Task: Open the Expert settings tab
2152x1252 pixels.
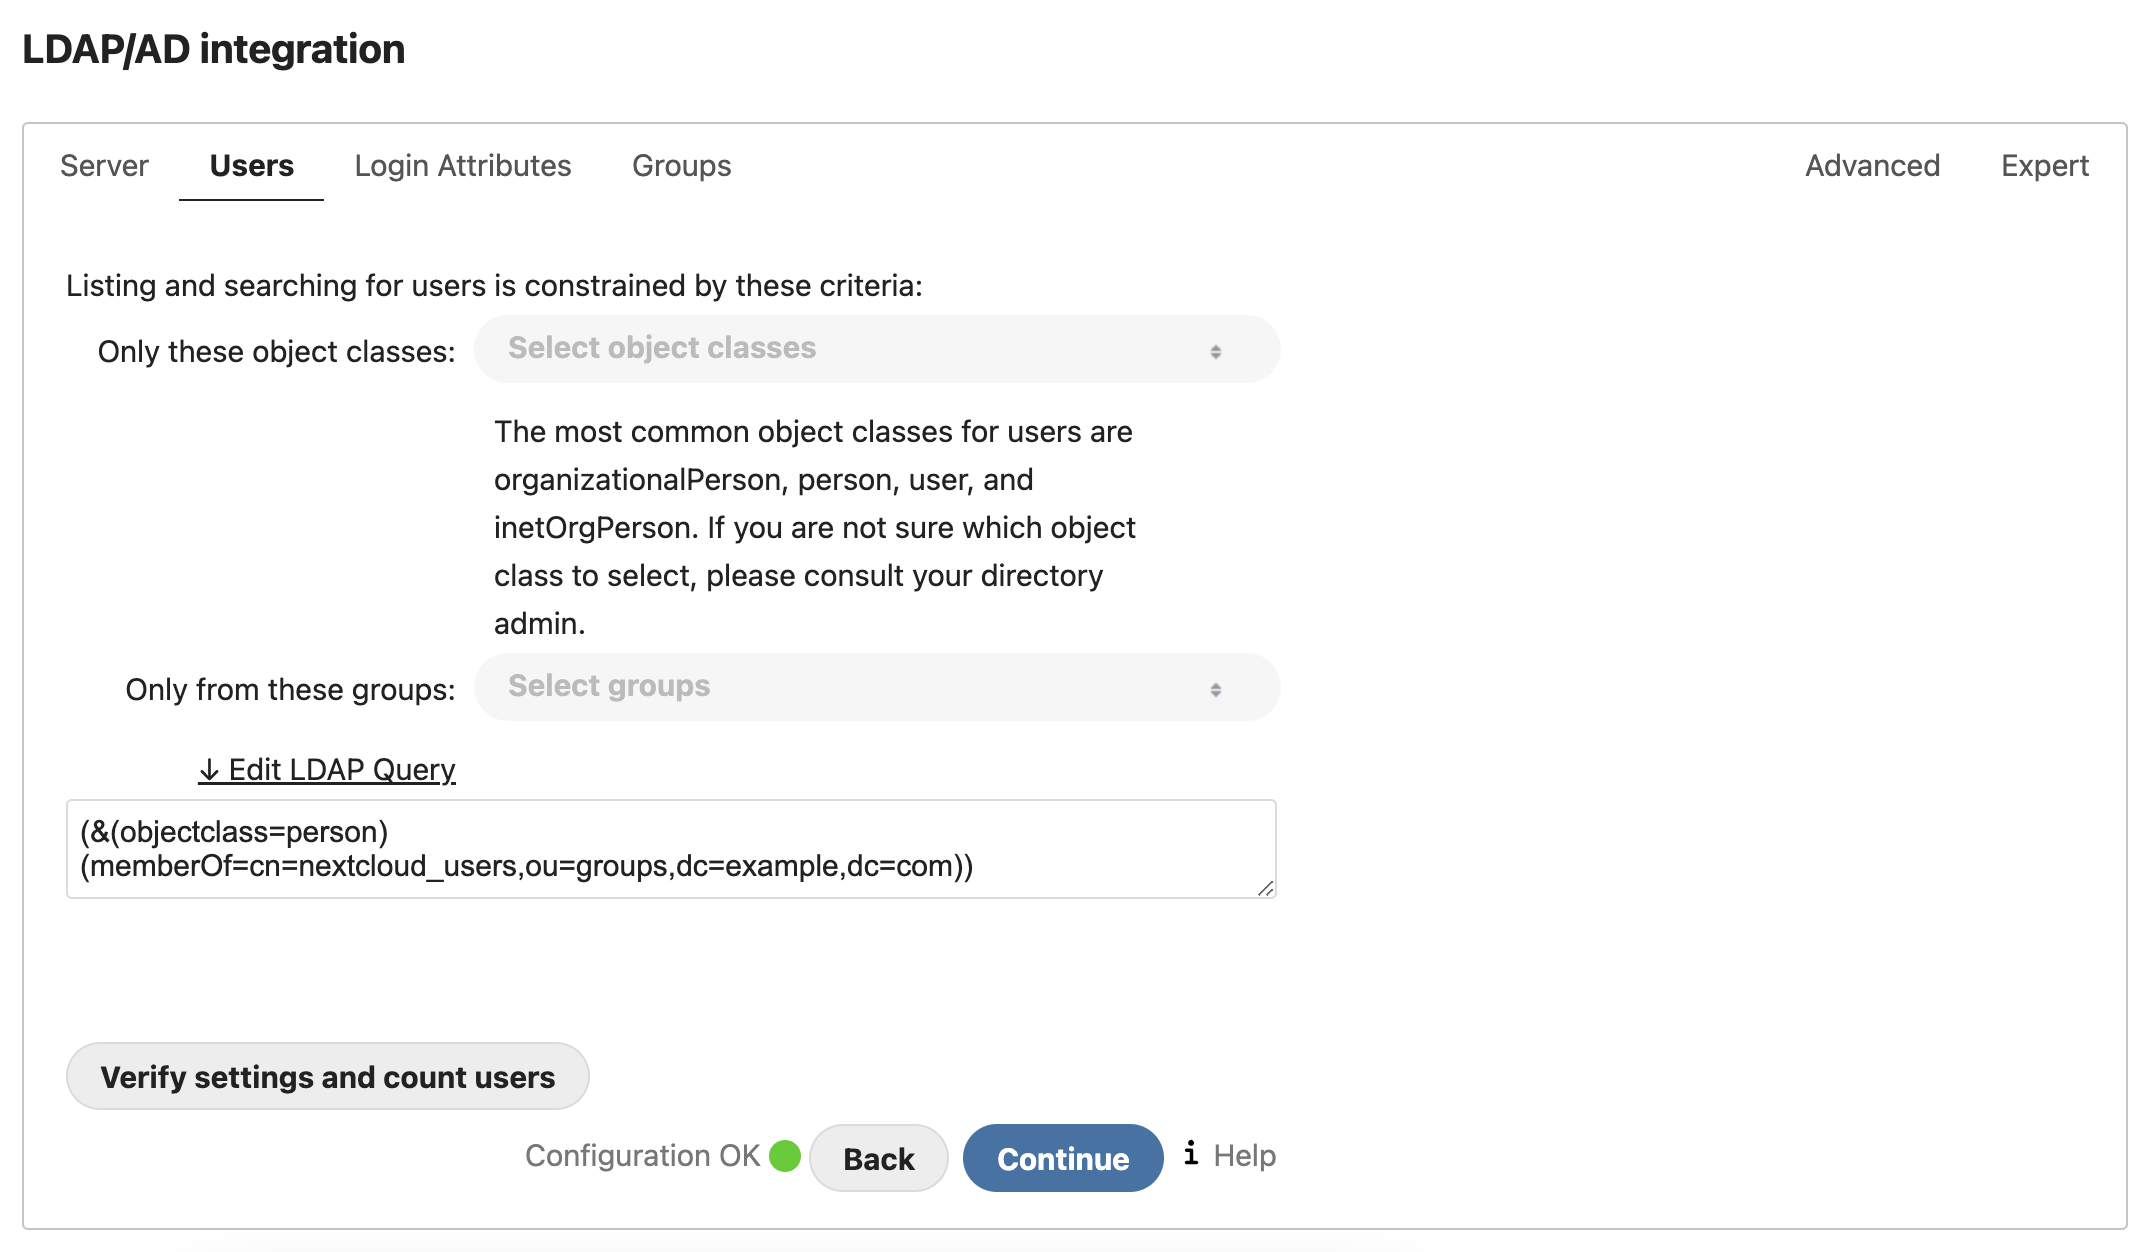Action: pos(2044,166)
